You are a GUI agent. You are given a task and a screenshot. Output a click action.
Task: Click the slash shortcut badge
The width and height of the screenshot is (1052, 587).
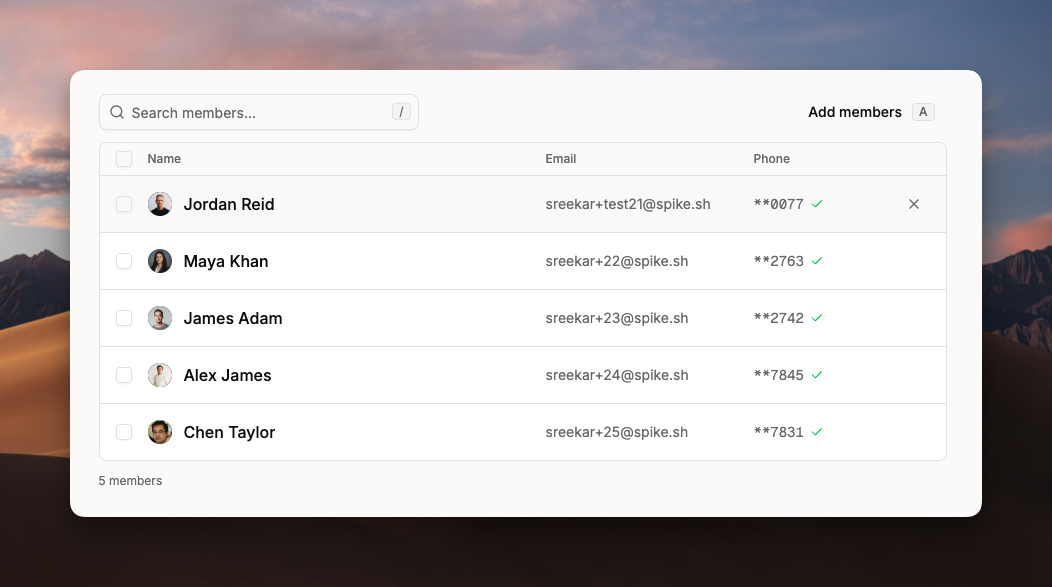401,112
